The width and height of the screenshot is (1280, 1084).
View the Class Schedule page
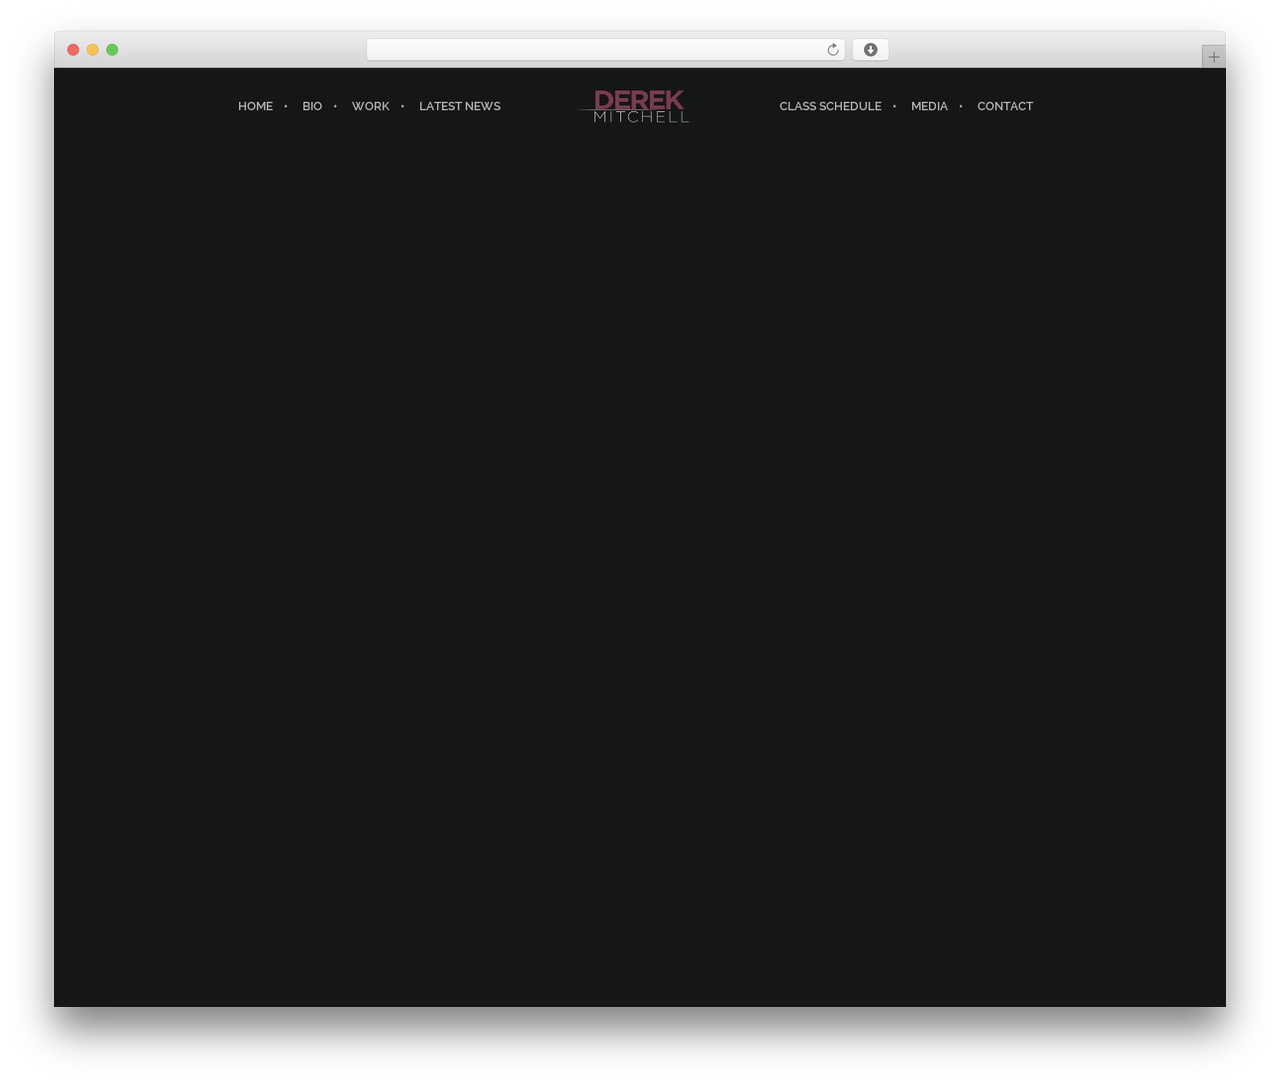click(x=830, y=106)
